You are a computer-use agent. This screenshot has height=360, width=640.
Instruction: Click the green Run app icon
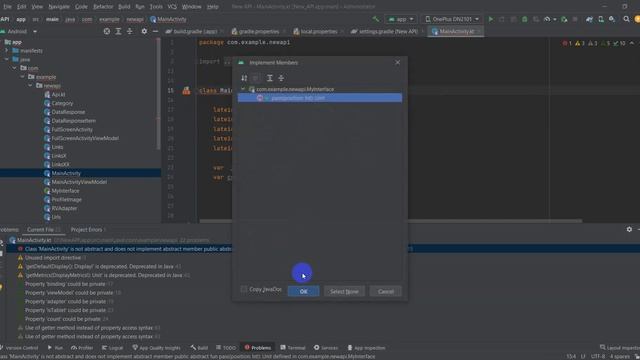[x=491, y=19]
